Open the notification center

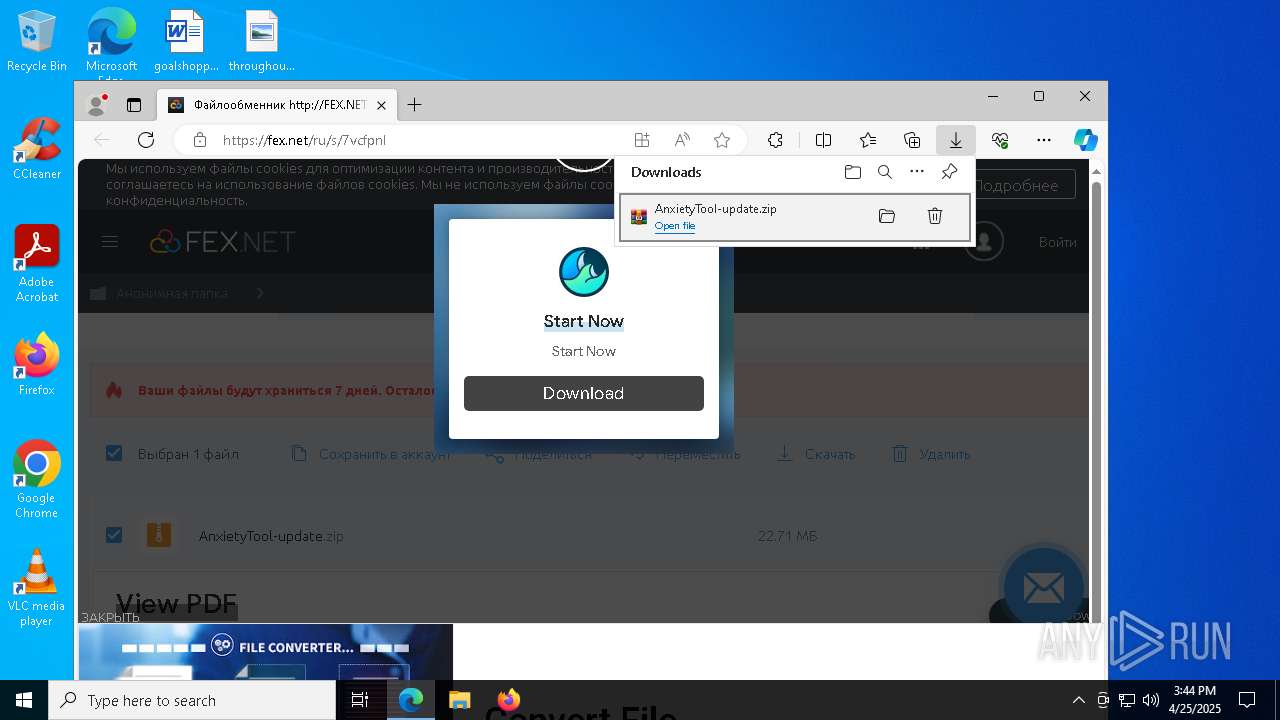pyautogui.click(x=1247, y=700)
